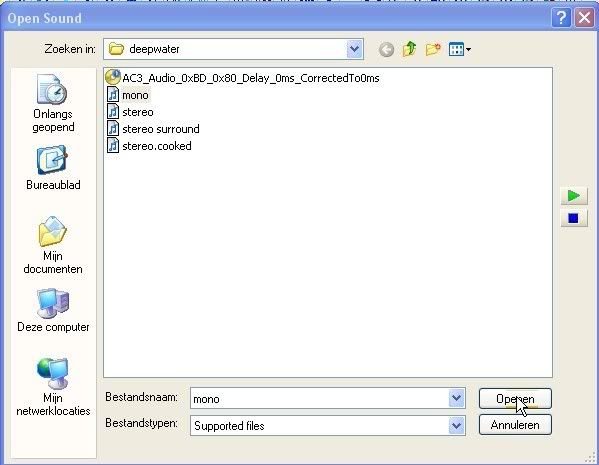Expand the Zoeken in folder dropdown
Image resolution: width=599 pixels, height=465 pixels.
coord(354,49)
